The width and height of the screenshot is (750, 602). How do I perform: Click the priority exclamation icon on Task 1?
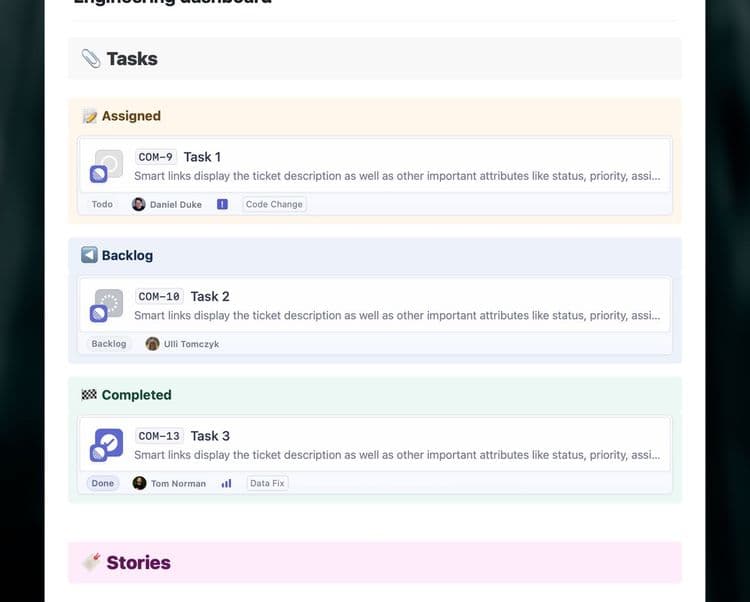coord(222,204)
